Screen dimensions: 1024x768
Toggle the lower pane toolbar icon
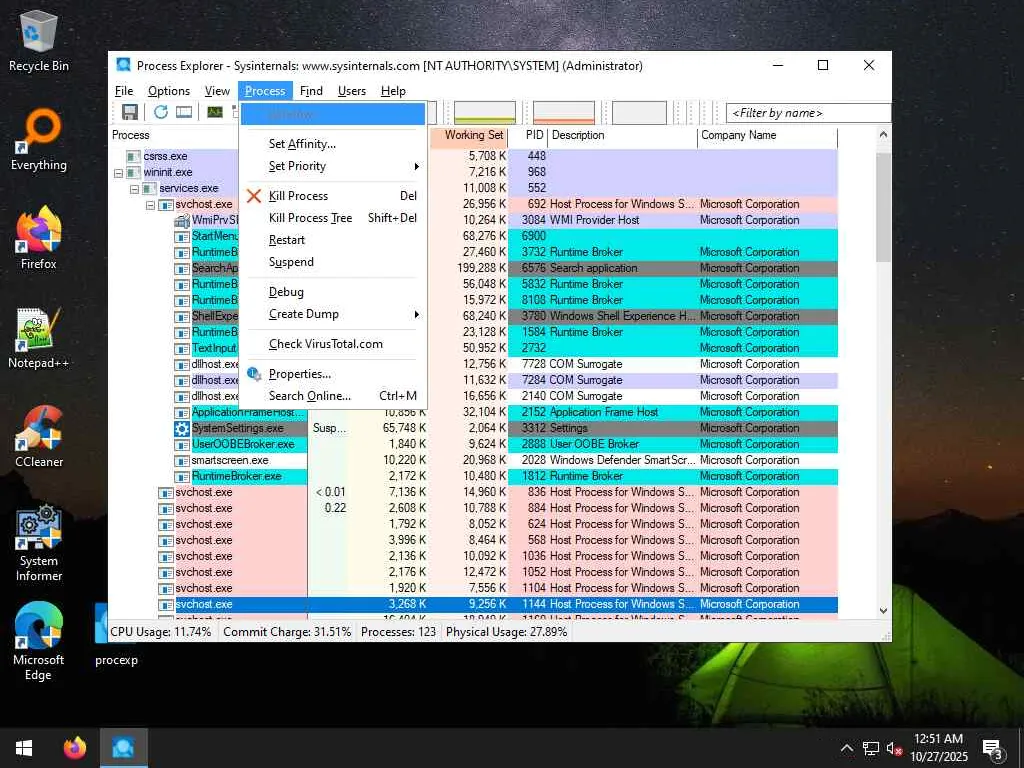[184, 112]
